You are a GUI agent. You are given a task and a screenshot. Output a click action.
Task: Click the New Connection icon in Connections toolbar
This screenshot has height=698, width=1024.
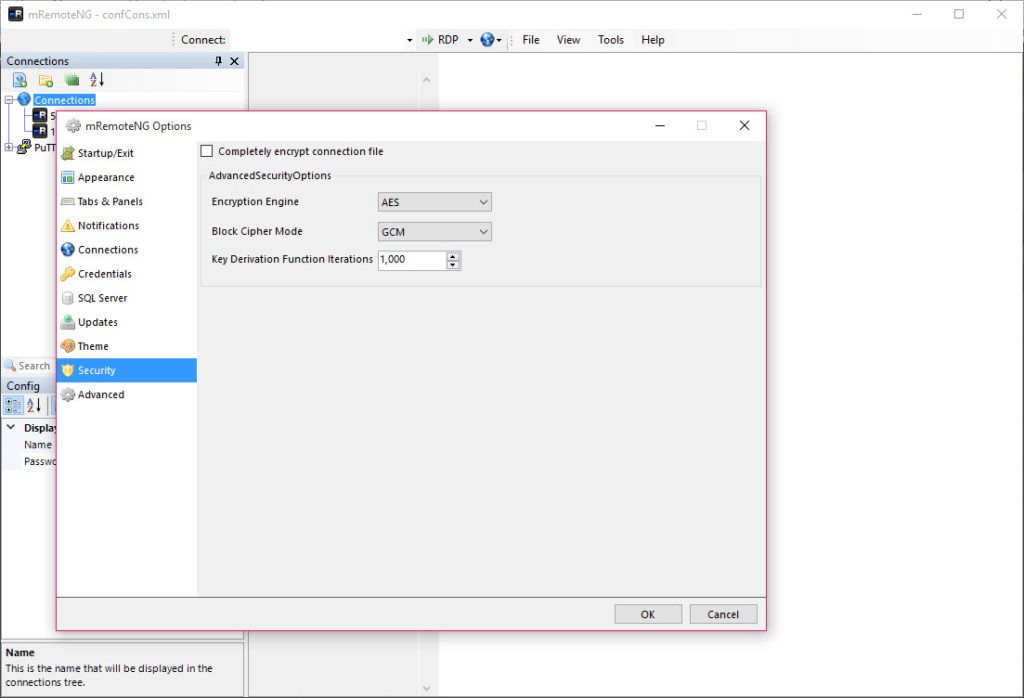20,80
